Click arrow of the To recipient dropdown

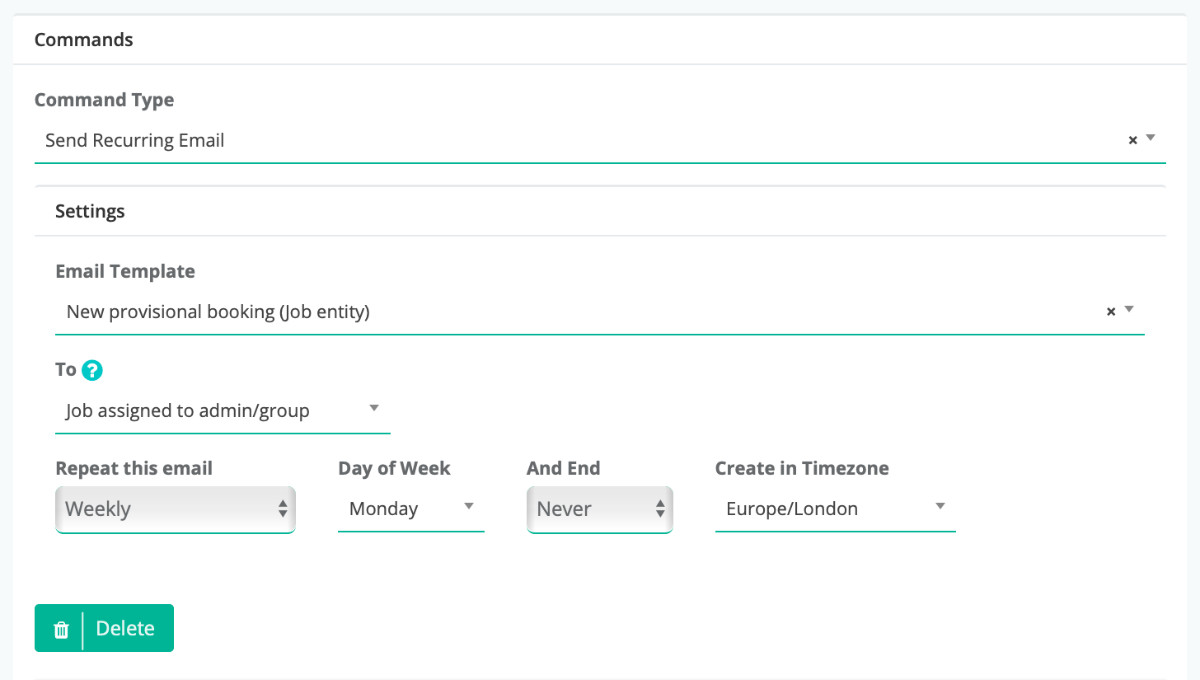point(374,408)
